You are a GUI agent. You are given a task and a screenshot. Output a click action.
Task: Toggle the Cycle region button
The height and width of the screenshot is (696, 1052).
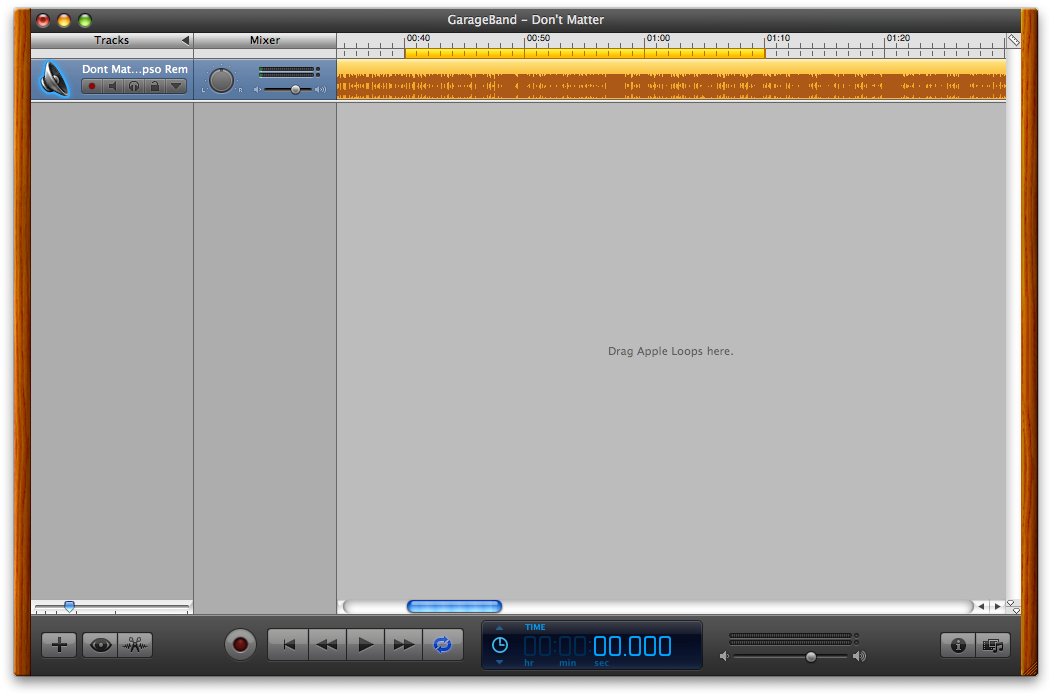[x=442, y=645]
